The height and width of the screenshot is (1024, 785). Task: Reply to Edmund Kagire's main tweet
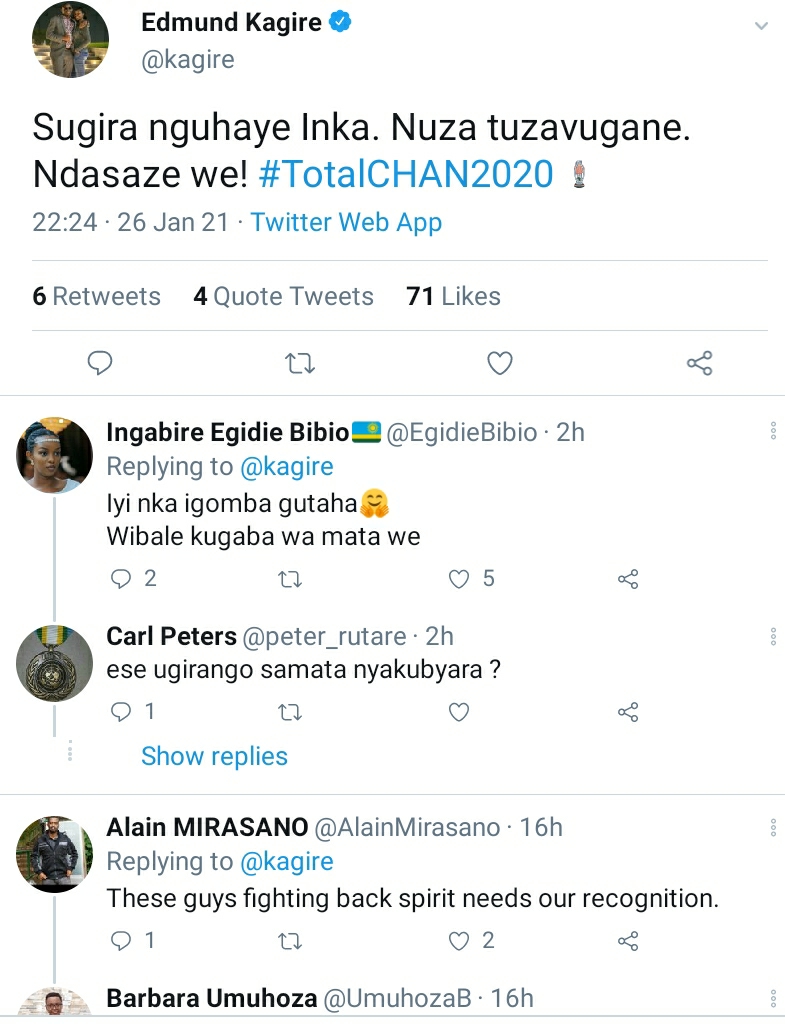(99, 363)
